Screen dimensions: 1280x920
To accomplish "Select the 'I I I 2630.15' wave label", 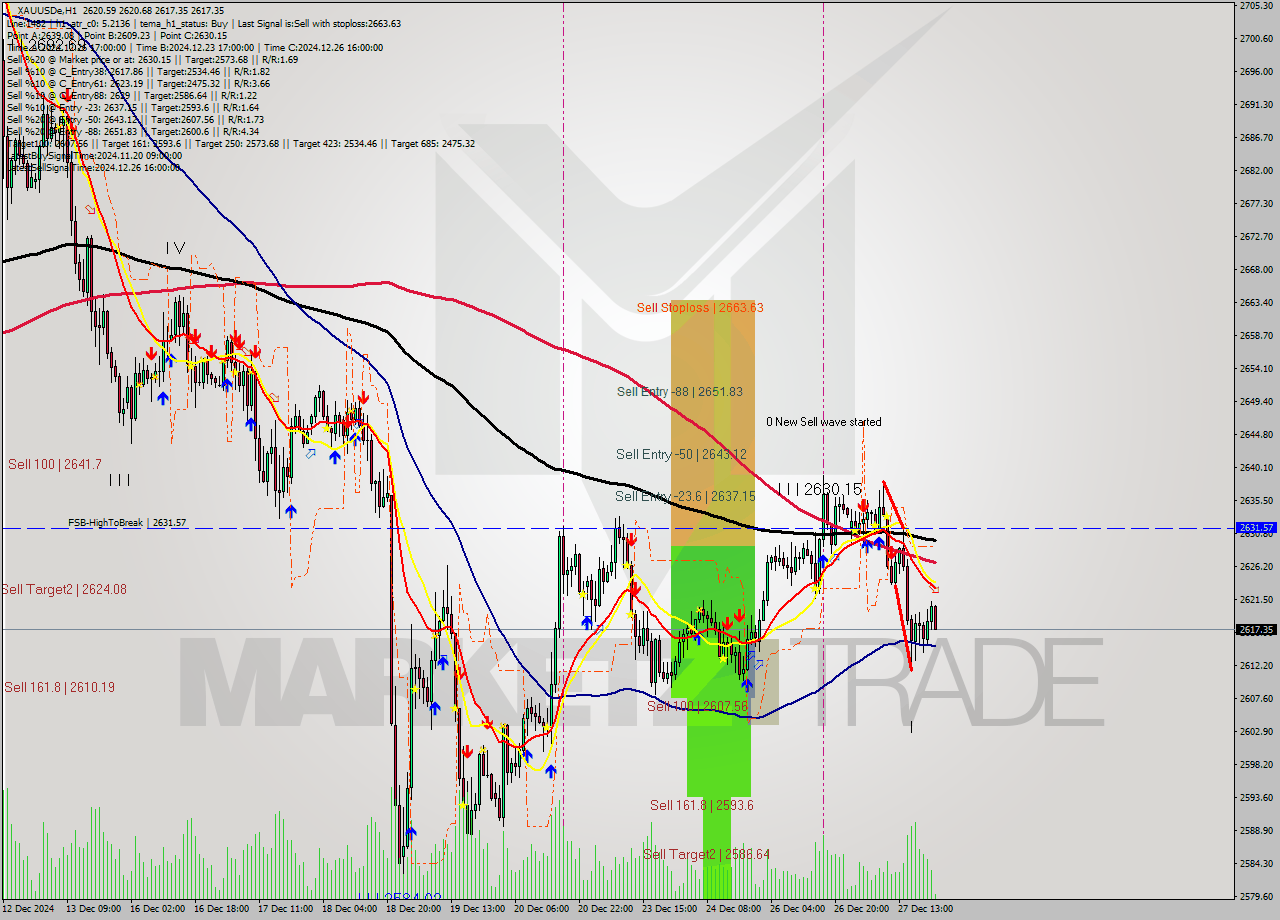I will tap(819, 489).
